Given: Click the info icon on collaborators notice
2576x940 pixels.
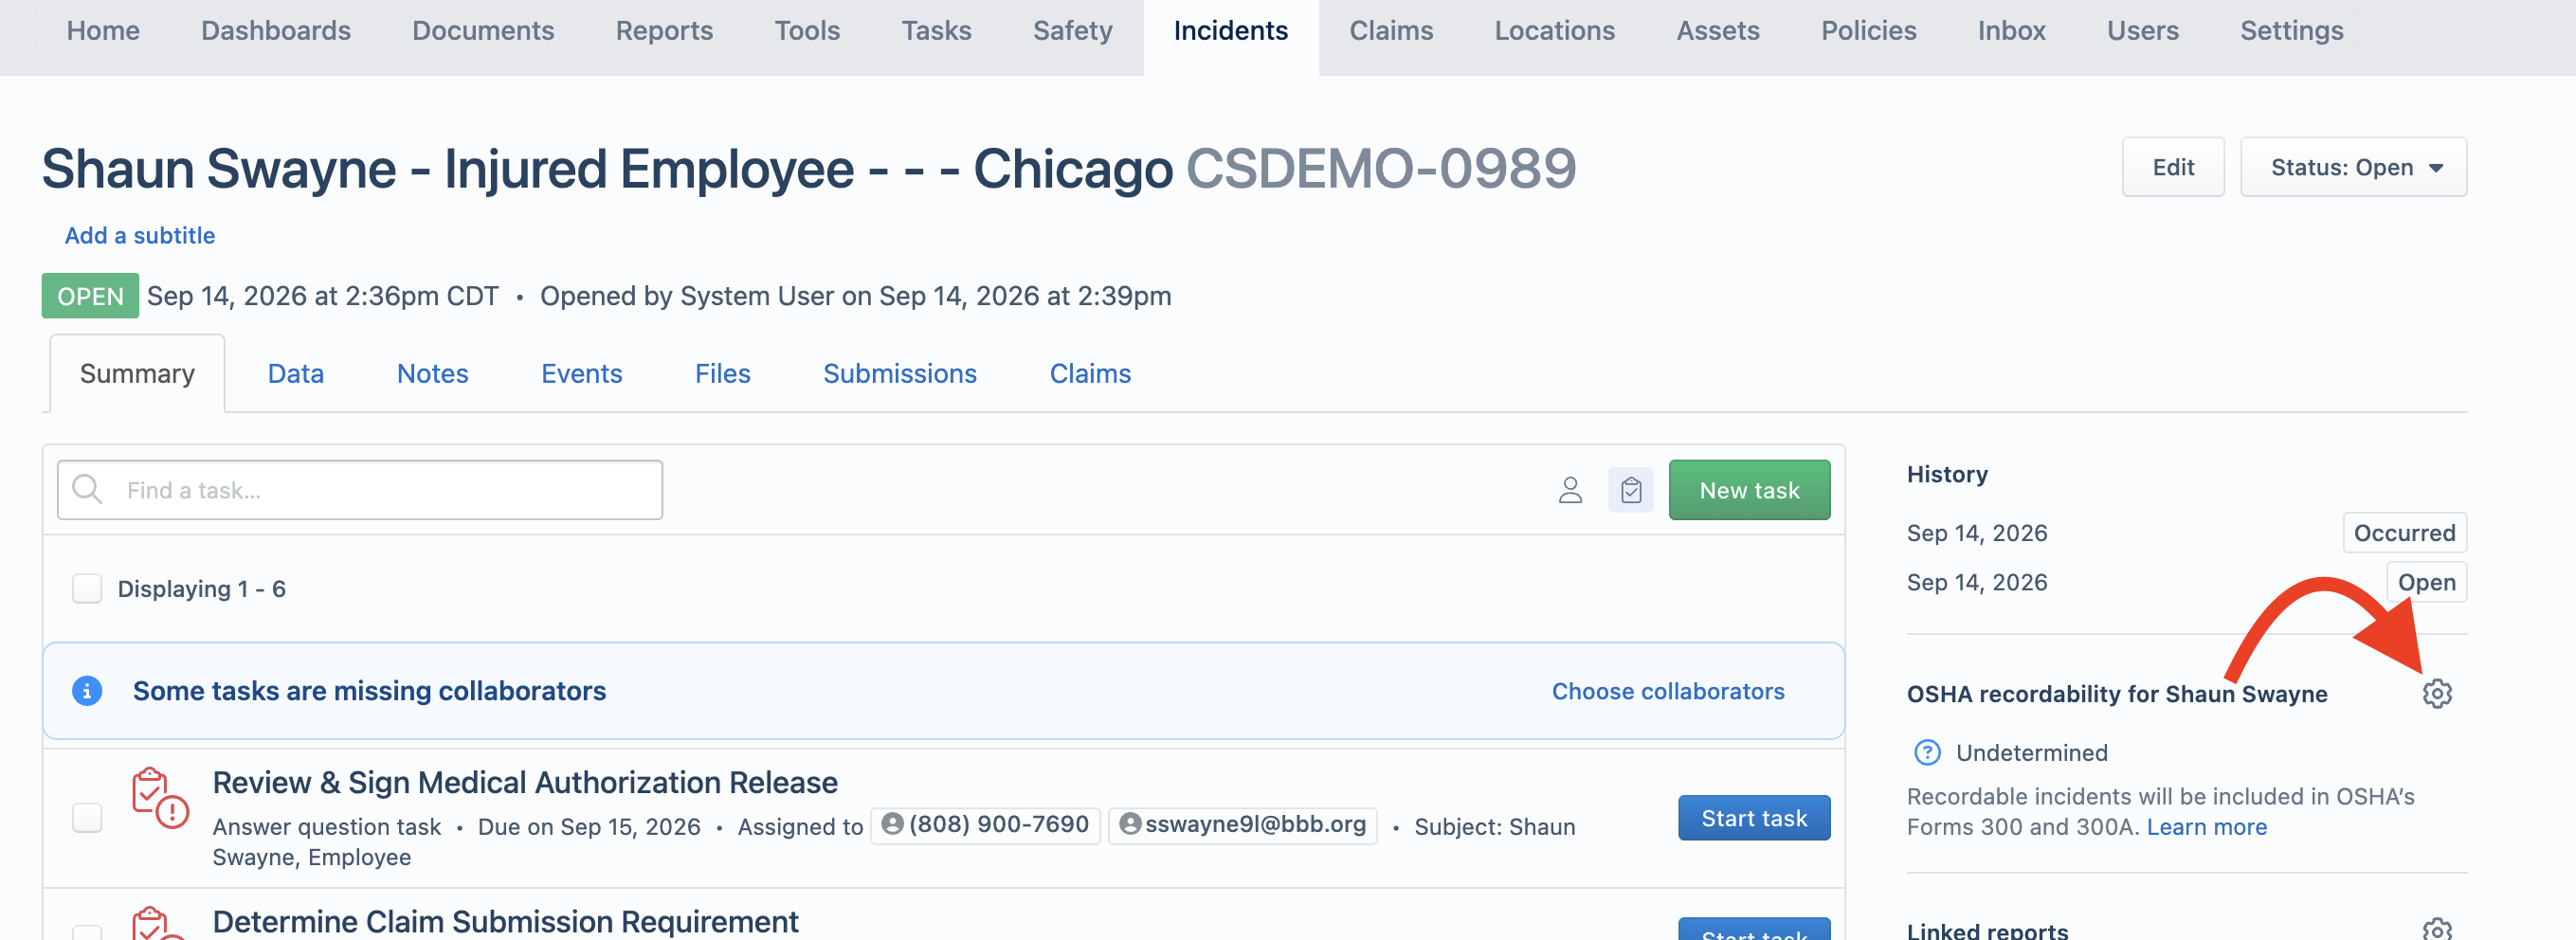Looking at the screenshot, I should tap(87, 691).
